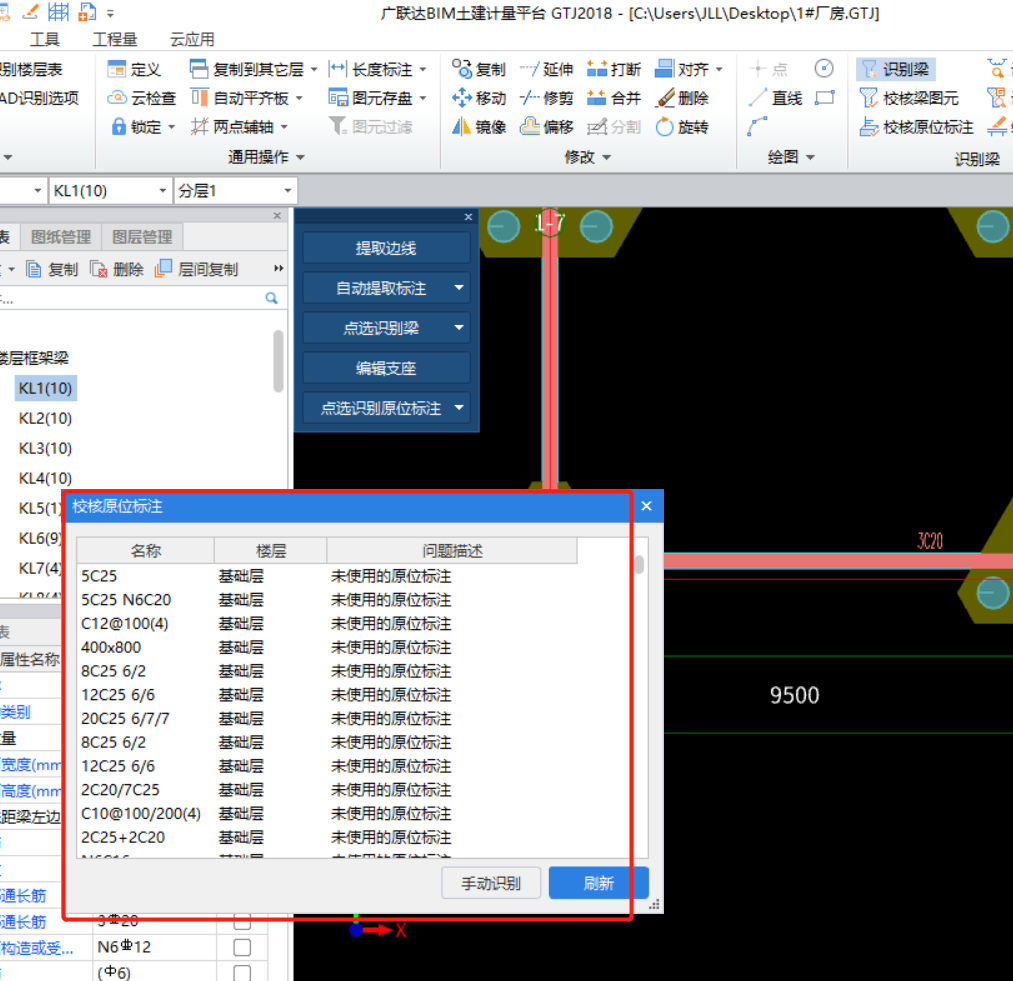Select the 两点辅轴 two-point auxiliary axis tool
The width and height of the screenshot is (1013, 981).
coord(232,127)
